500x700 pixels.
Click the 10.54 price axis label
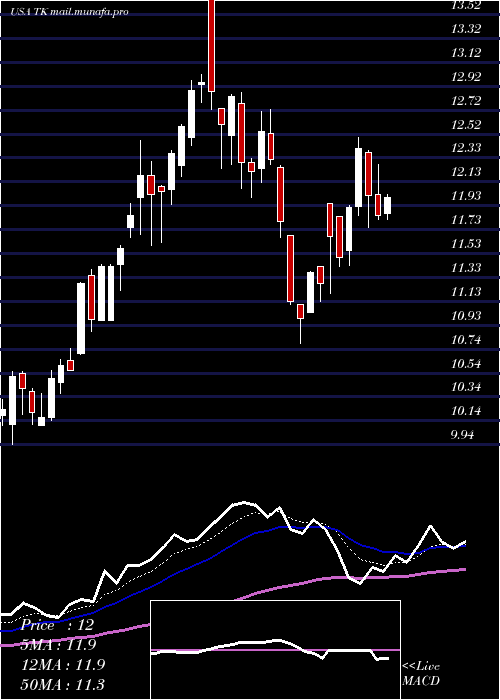tap(466, 364)
